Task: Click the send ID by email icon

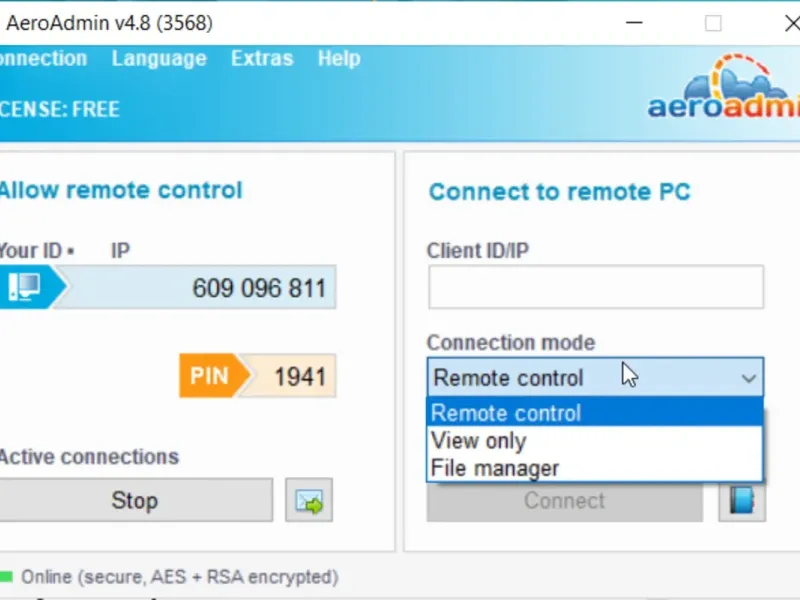Action: point(309,501)
